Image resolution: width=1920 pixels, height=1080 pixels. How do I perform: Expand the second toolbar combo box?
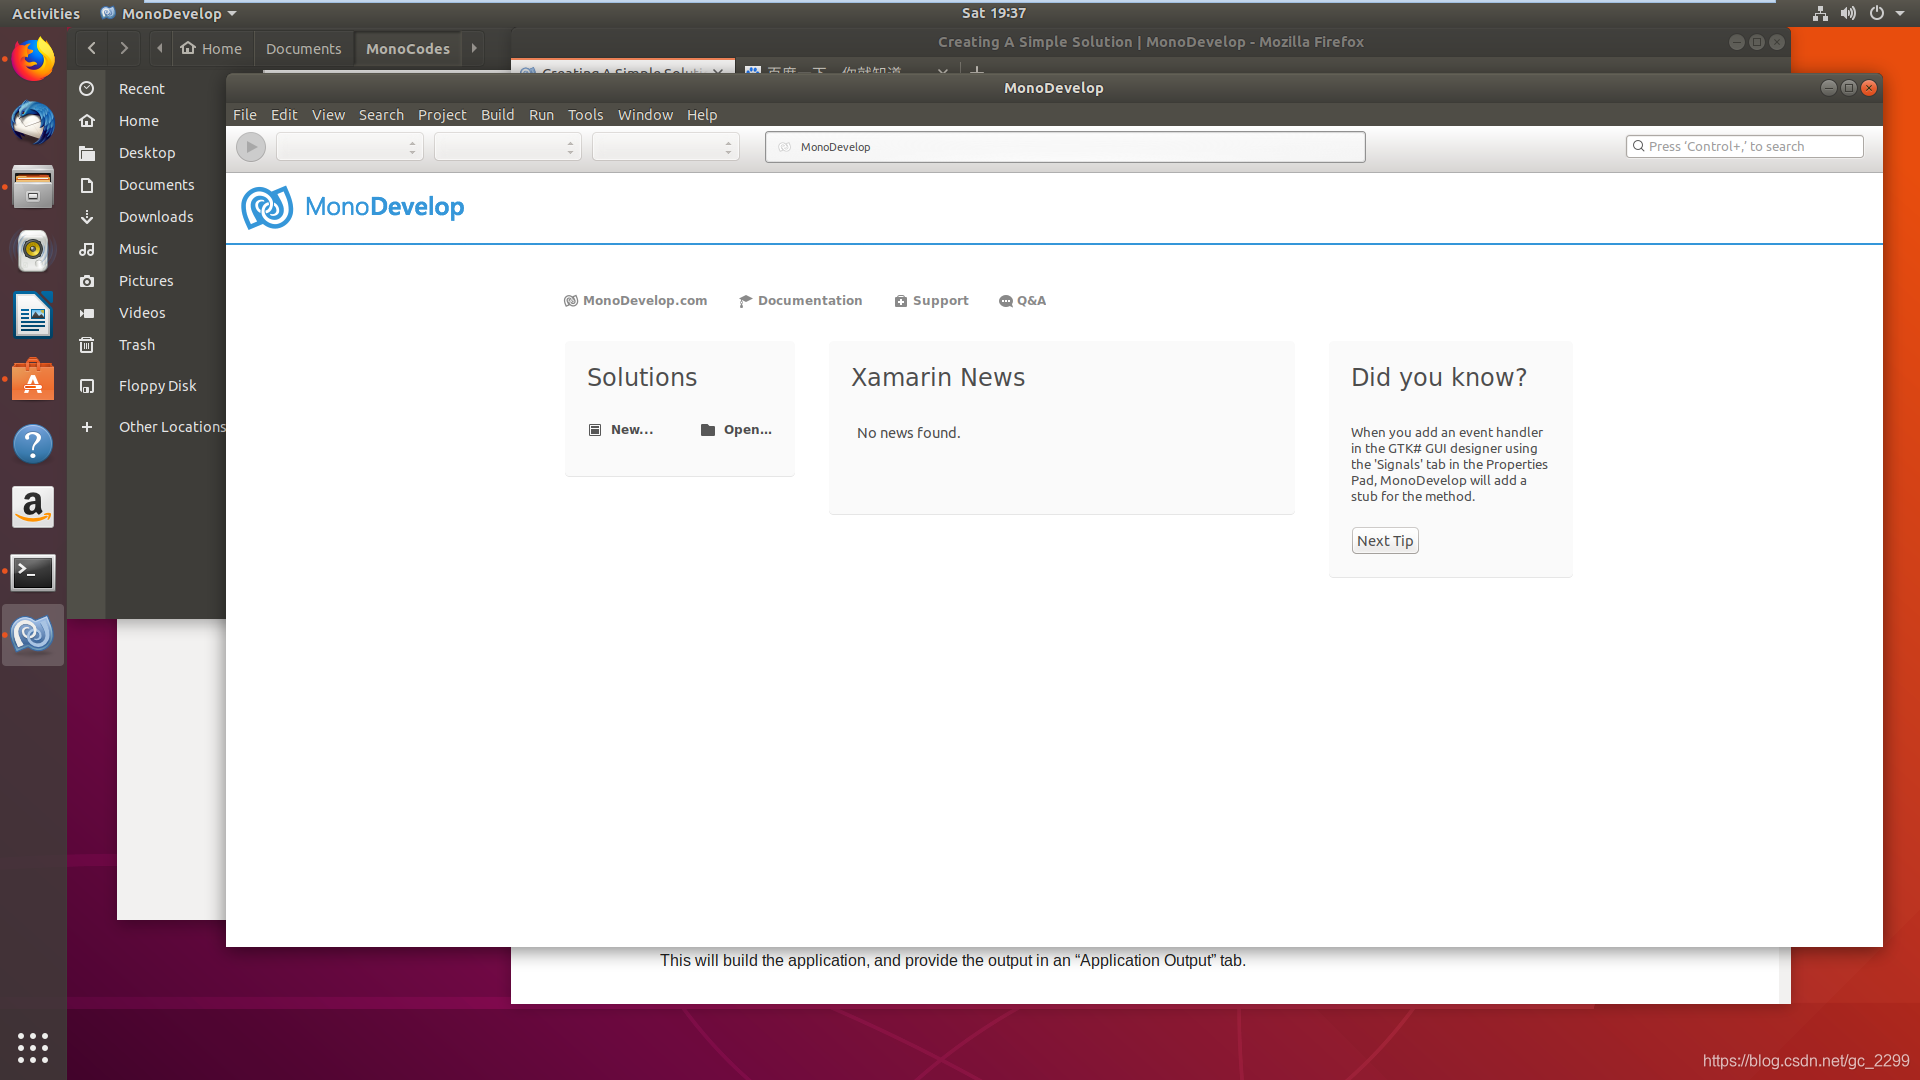(507, 147)
